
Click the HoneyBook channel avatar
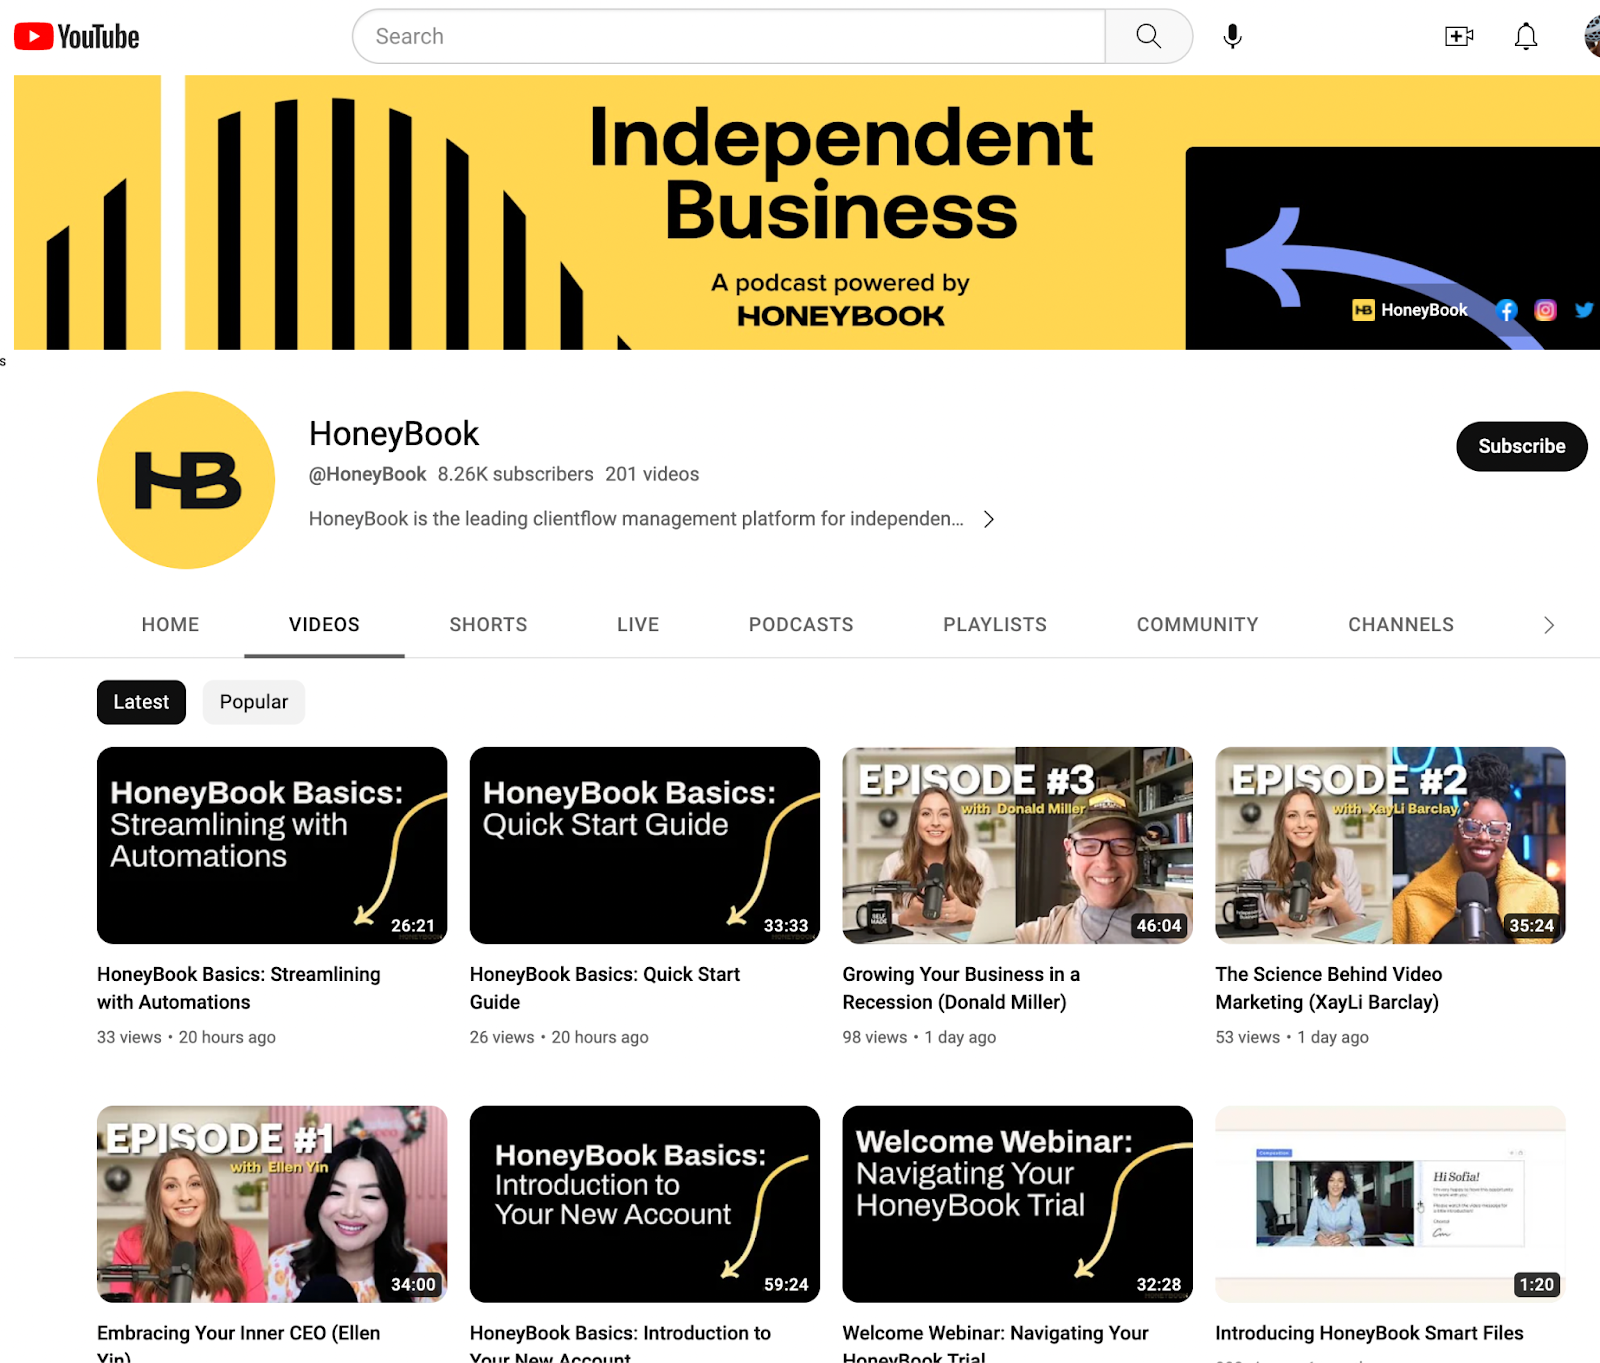tap(186, 480)
